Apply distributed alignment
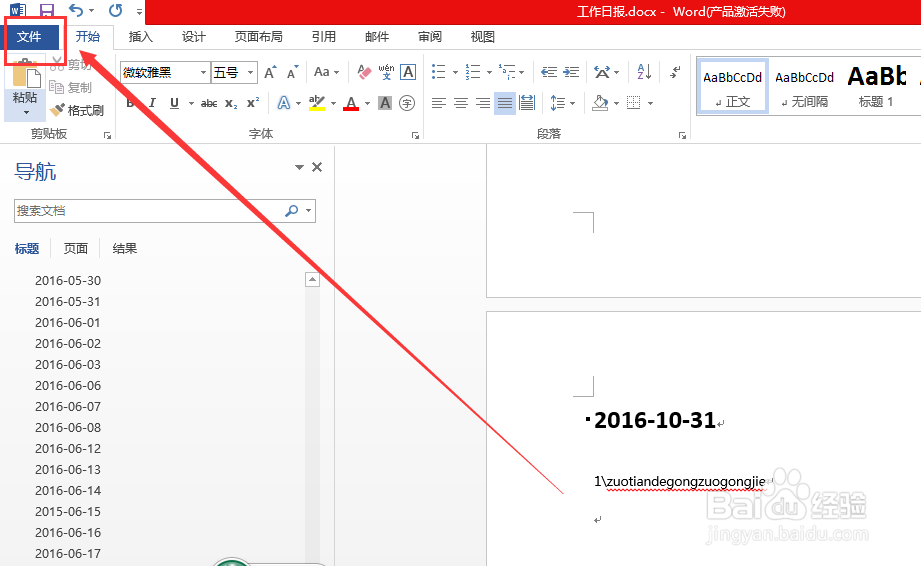Viewport: 921px width, 566px height. 527,103
